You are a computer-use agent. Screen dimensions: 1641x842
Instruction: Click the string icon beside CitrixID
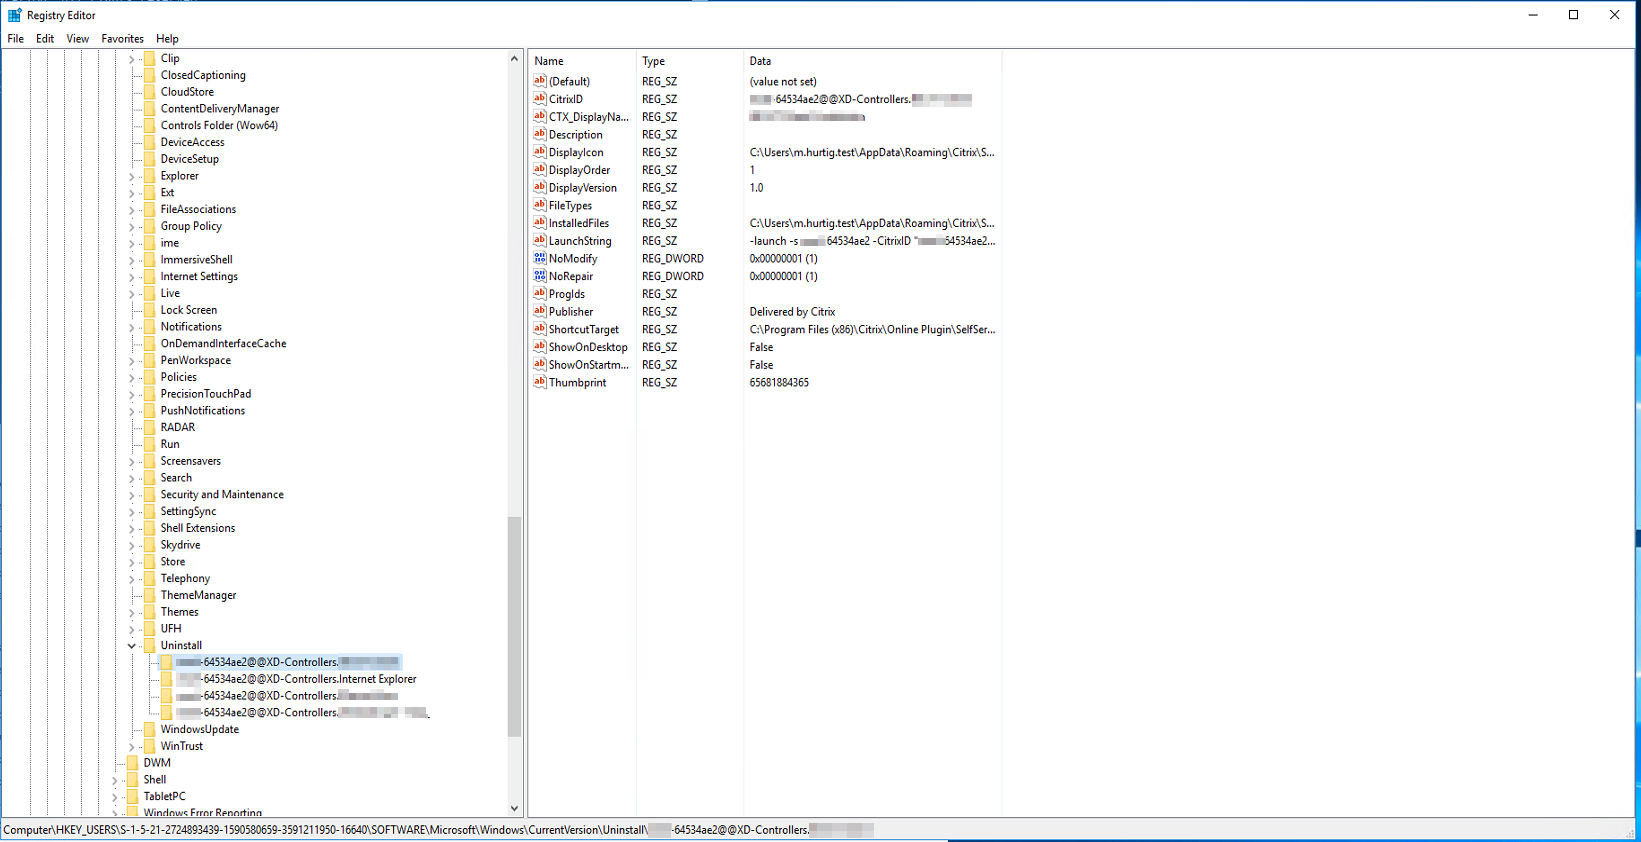539,99
